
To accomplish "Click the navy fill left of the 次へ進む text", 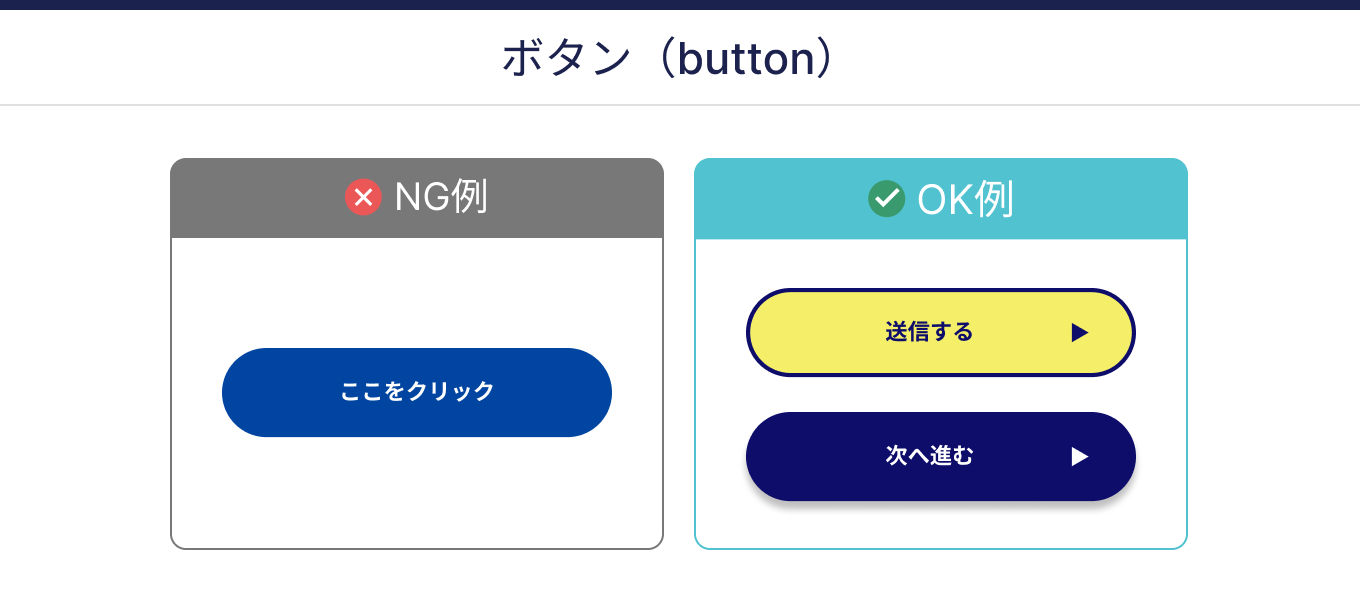I will click(x=815, y=457).
